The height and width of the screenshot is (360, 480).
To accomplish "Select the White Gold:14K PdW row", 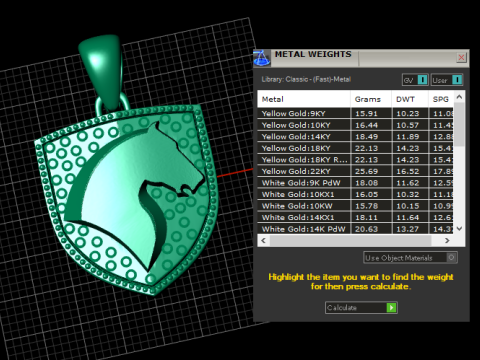I will 356,229.
